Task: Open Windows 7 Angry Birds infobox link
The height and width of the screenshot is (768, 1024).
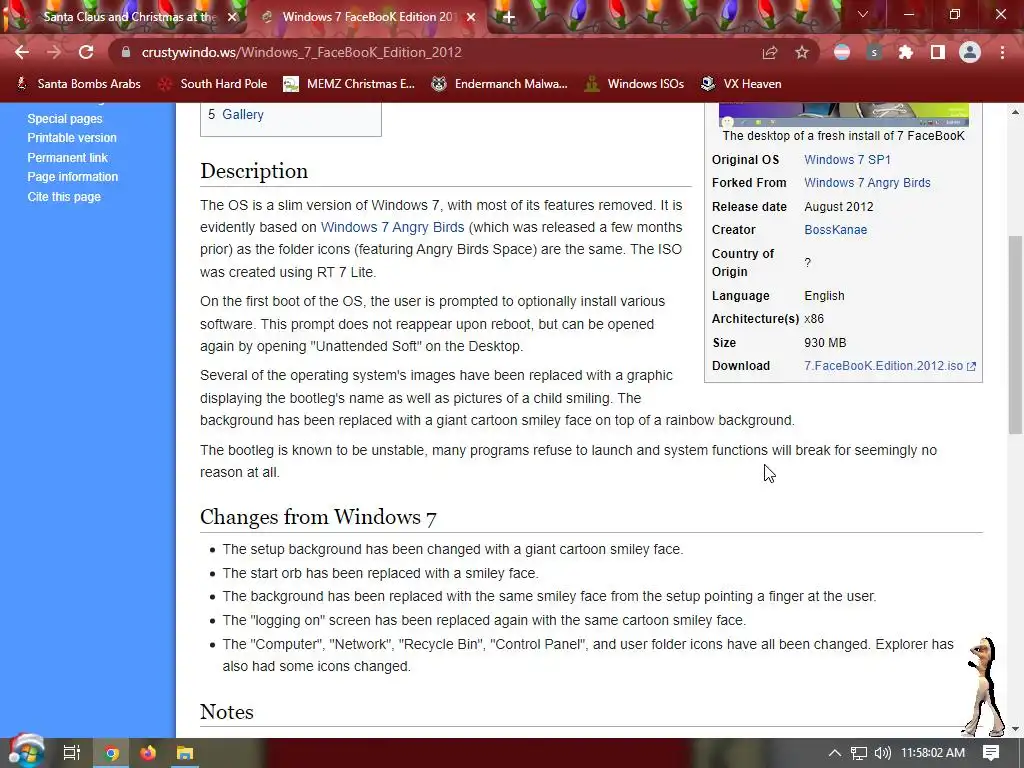Action: point(867,183)
